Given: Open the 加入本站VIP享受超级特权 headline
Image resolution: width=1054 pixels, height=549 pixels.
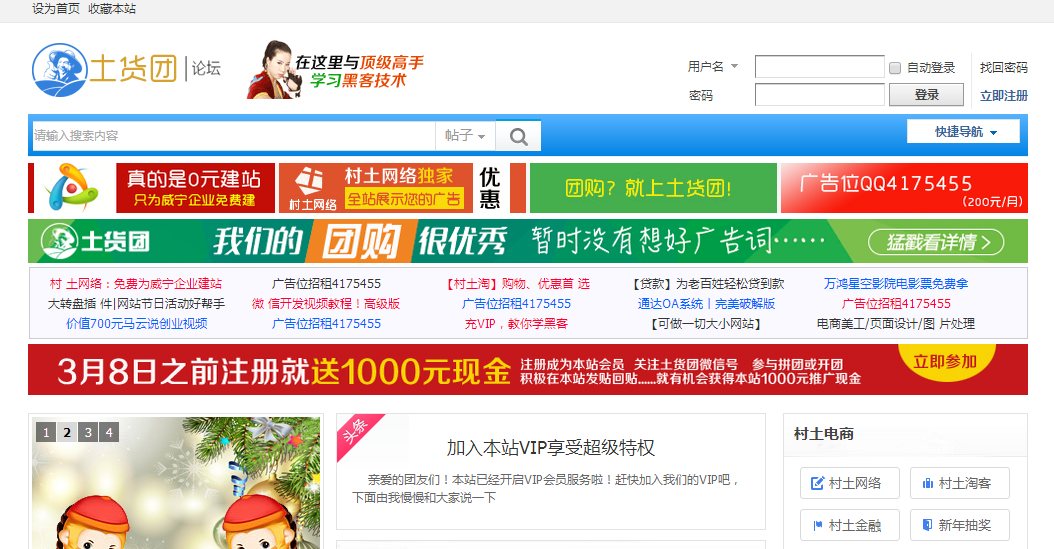Looking at the screenshot, I should tap(551, 448).
